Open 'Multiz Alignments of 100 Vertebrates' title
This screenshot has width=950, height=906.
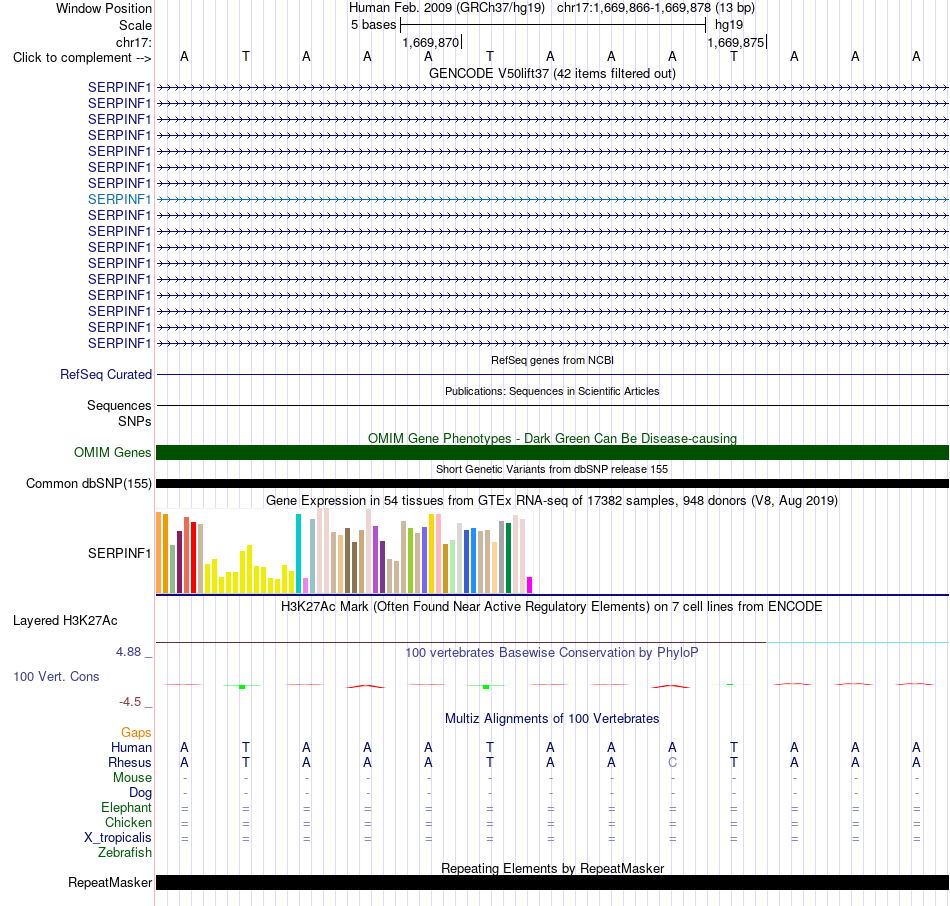pyautogui.click(x=552, y=719)
